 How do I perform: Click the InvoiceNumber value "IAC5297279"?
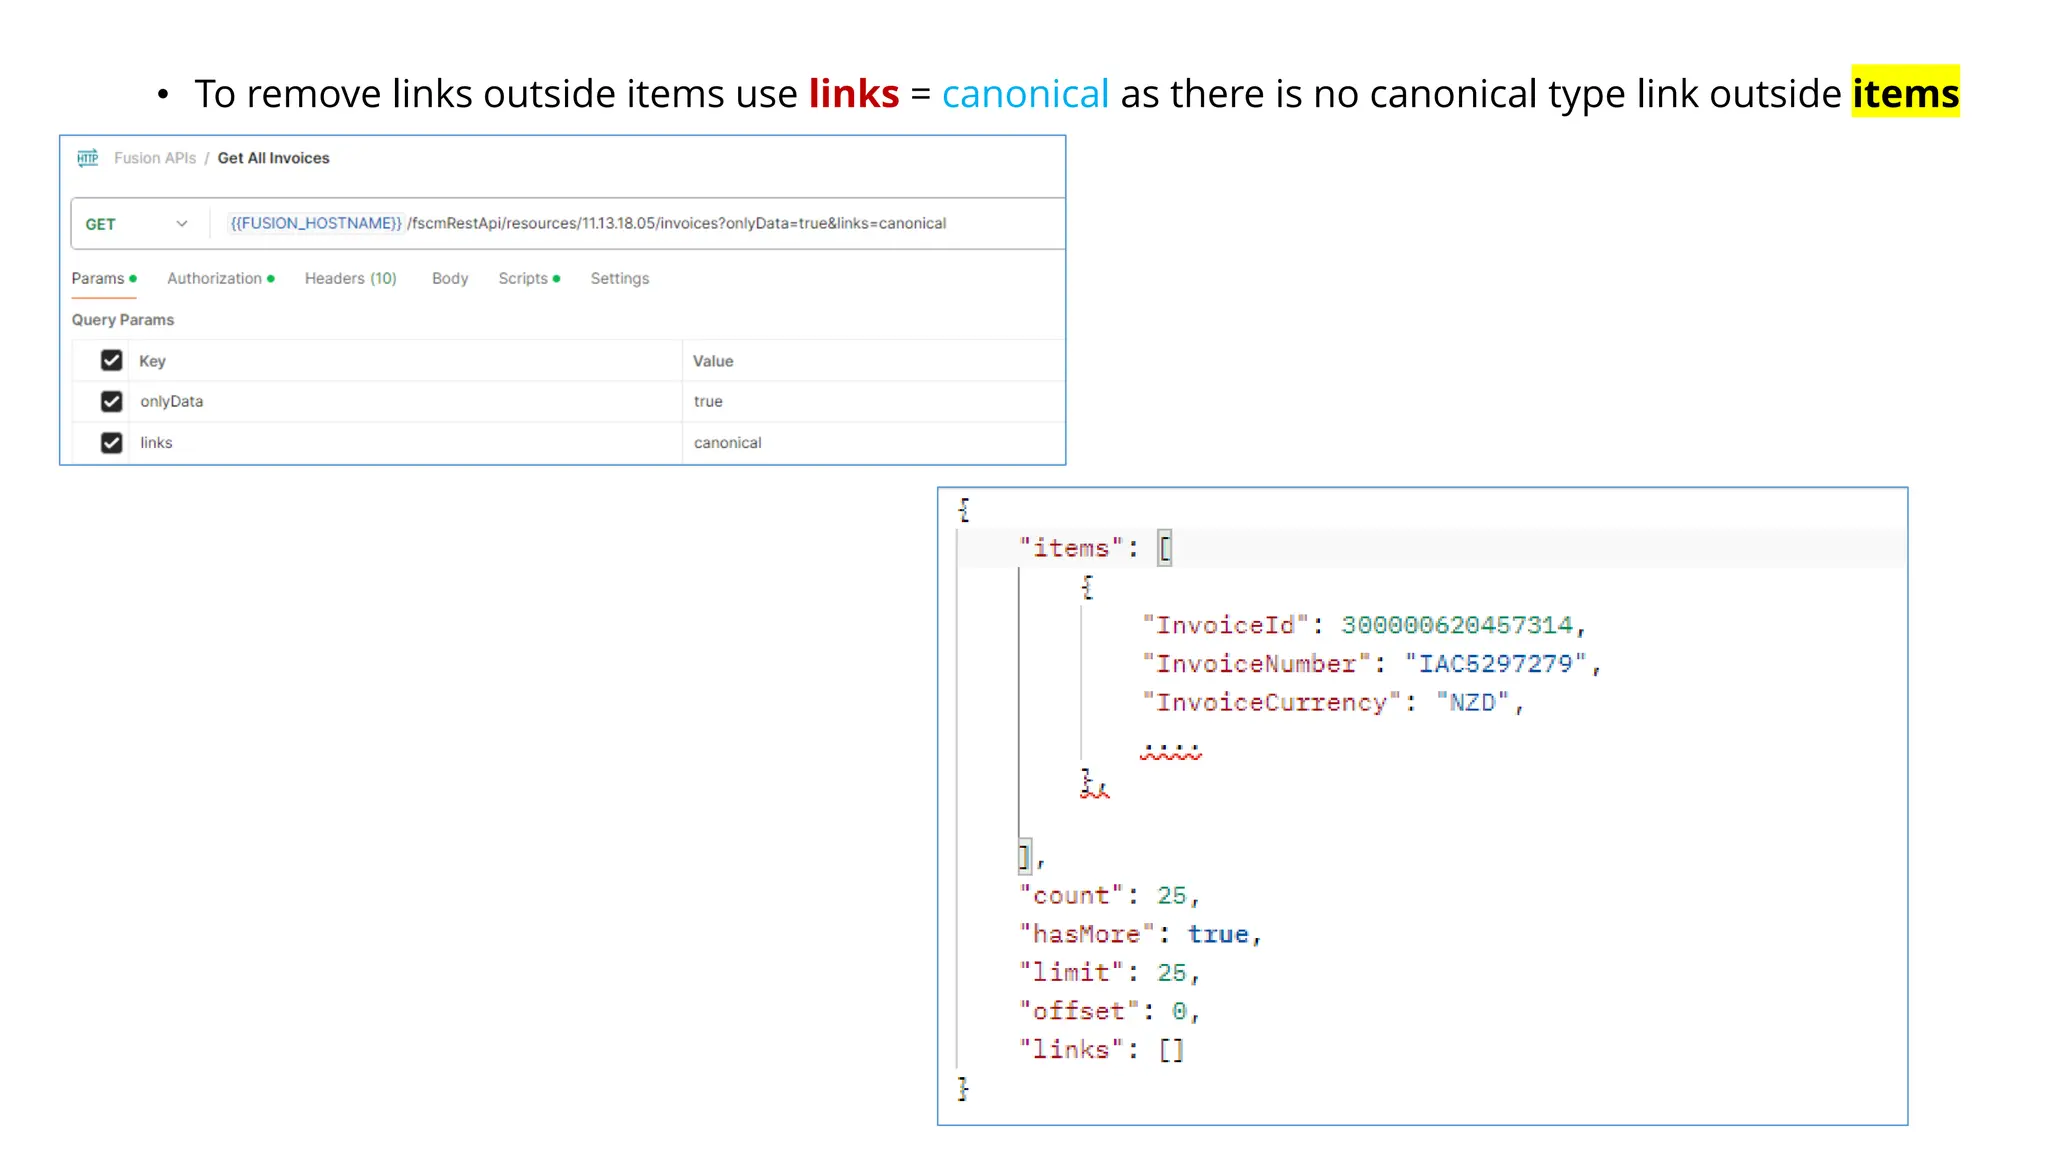[1495, 664]
